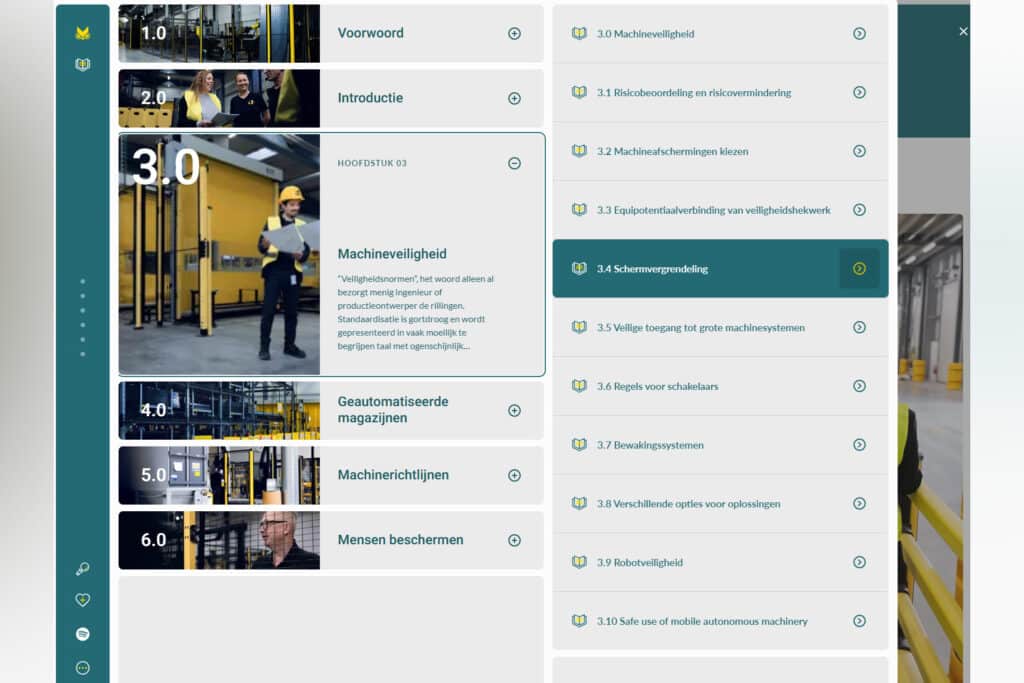Screen dimensions: 1024x683
Task: Open the Introductie chapter link
Action: [x=371, y=98]
